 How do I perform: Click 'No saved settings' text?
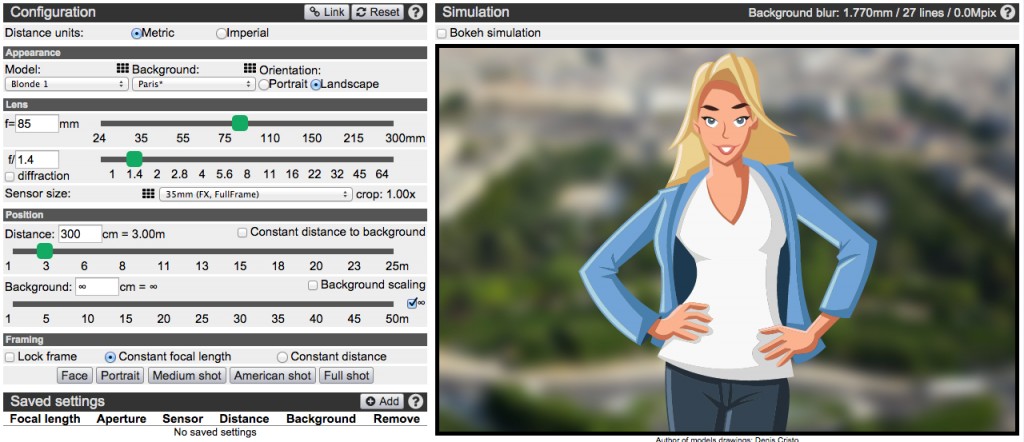click(215, 432)
